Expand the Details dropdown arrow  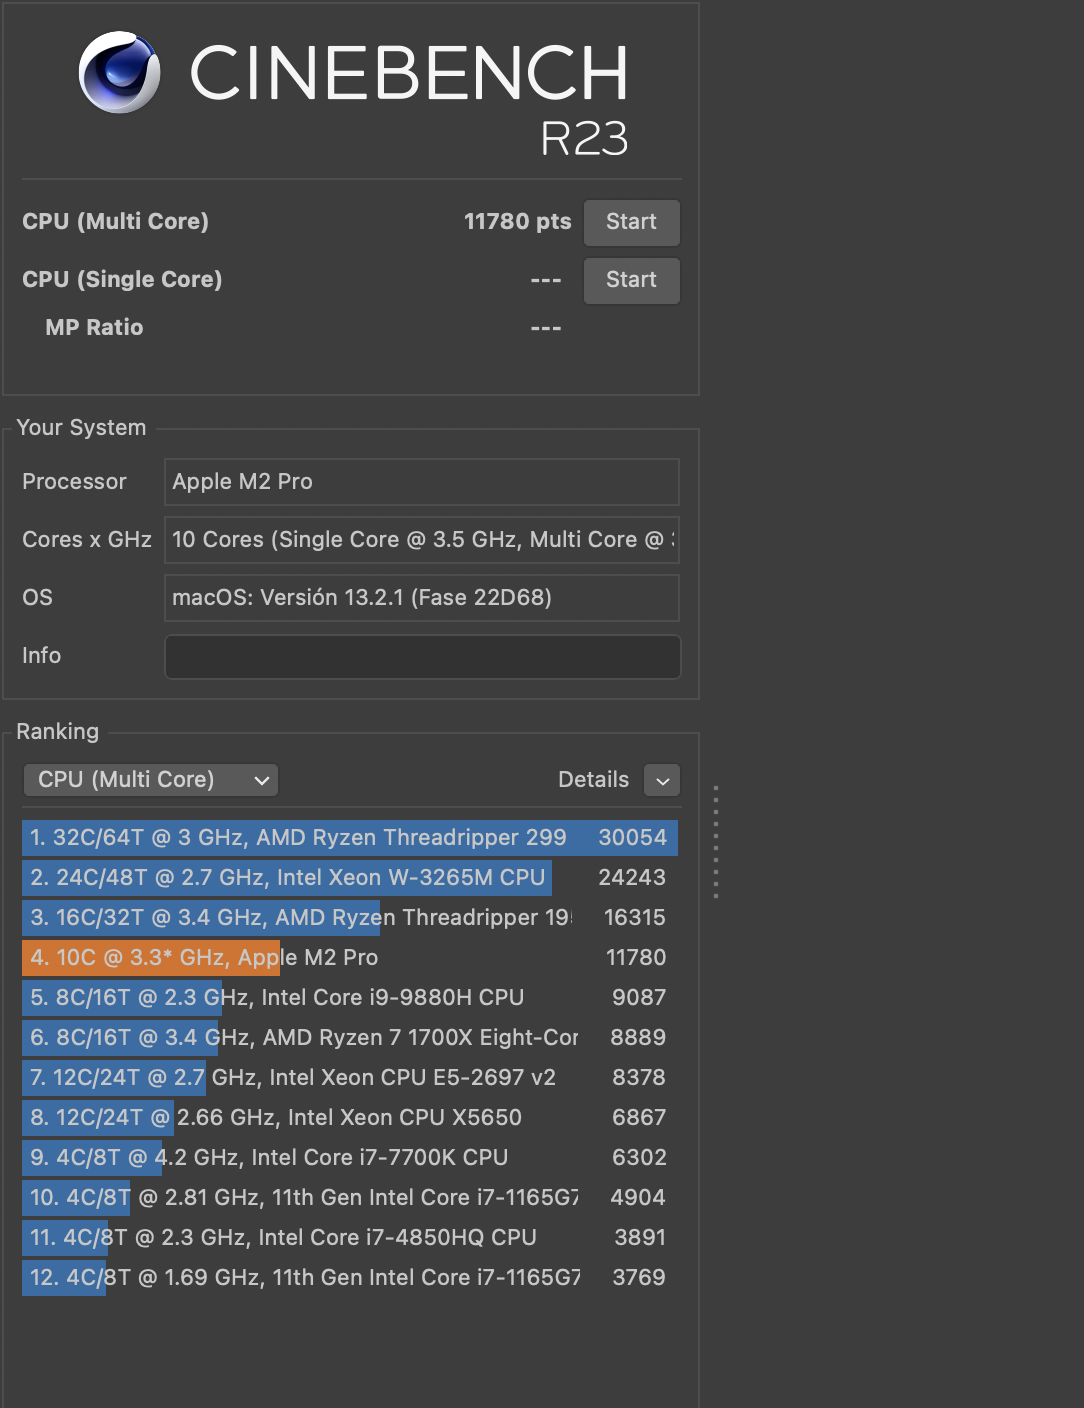coord(662,780)
